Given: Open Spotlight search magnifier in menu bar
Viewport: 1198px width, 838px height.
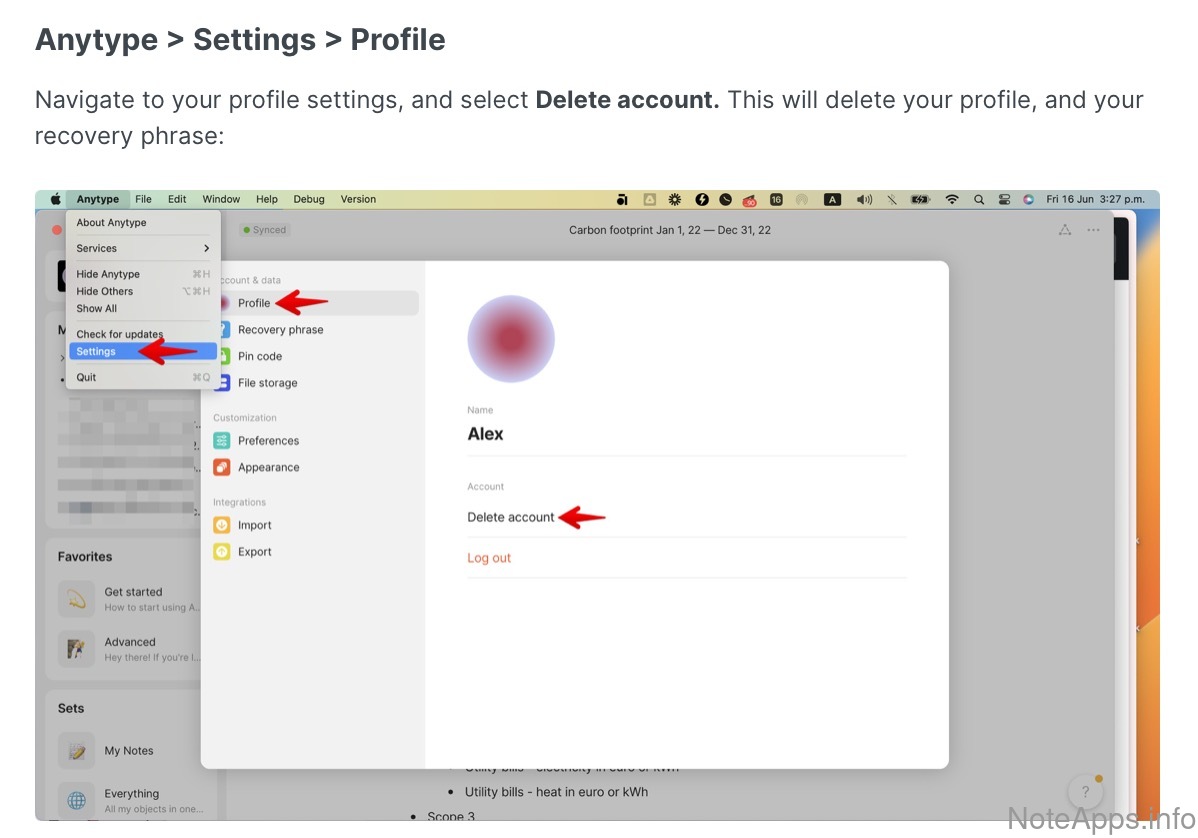Looking at the screenshot, I should 978,200.
